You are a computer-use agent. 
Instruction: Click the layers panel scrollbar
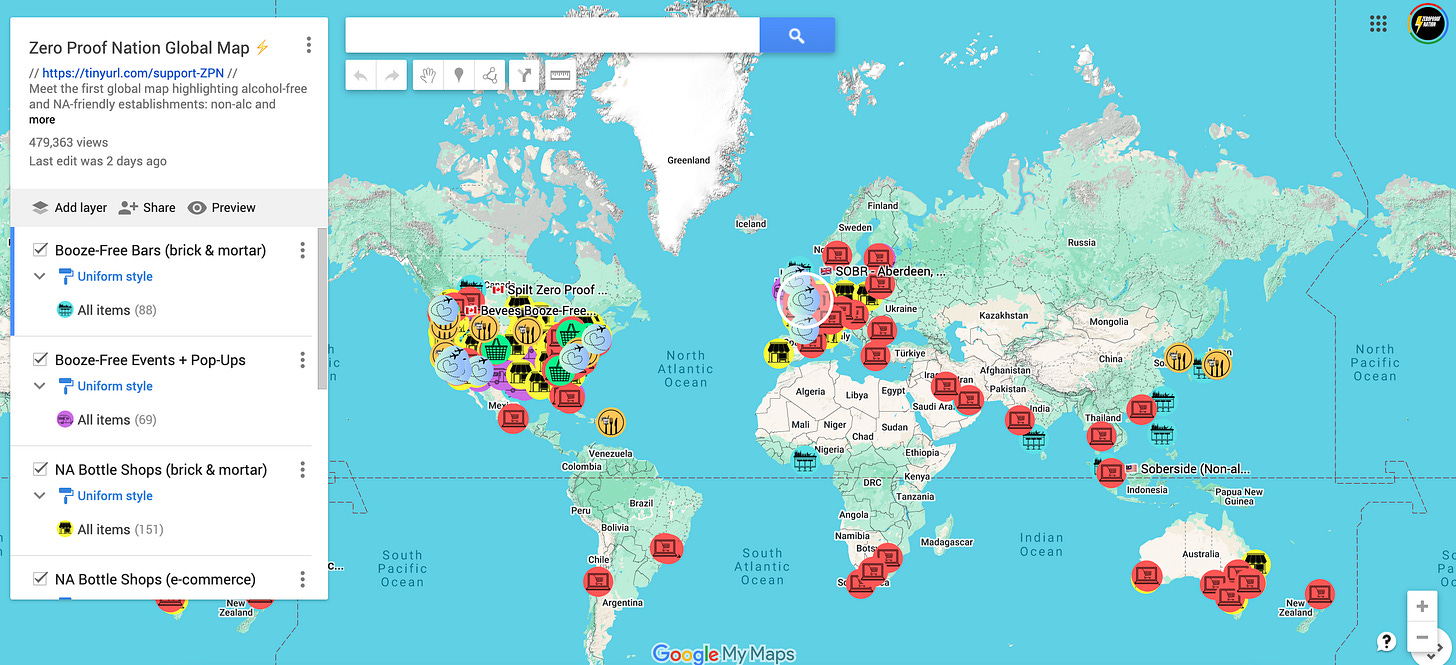click(322, 308)
